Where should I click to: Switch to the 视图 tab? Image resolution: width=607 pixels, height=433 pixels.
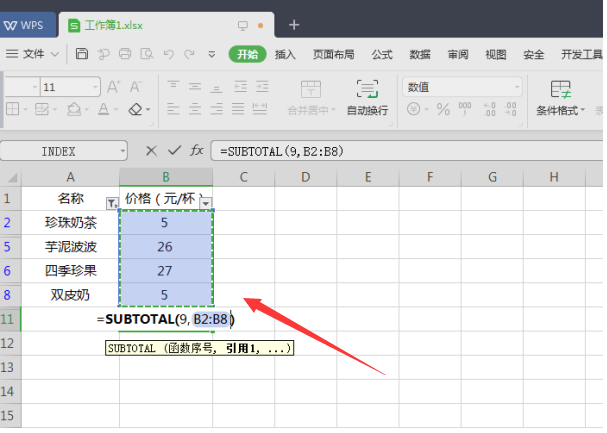coord(496,55)
